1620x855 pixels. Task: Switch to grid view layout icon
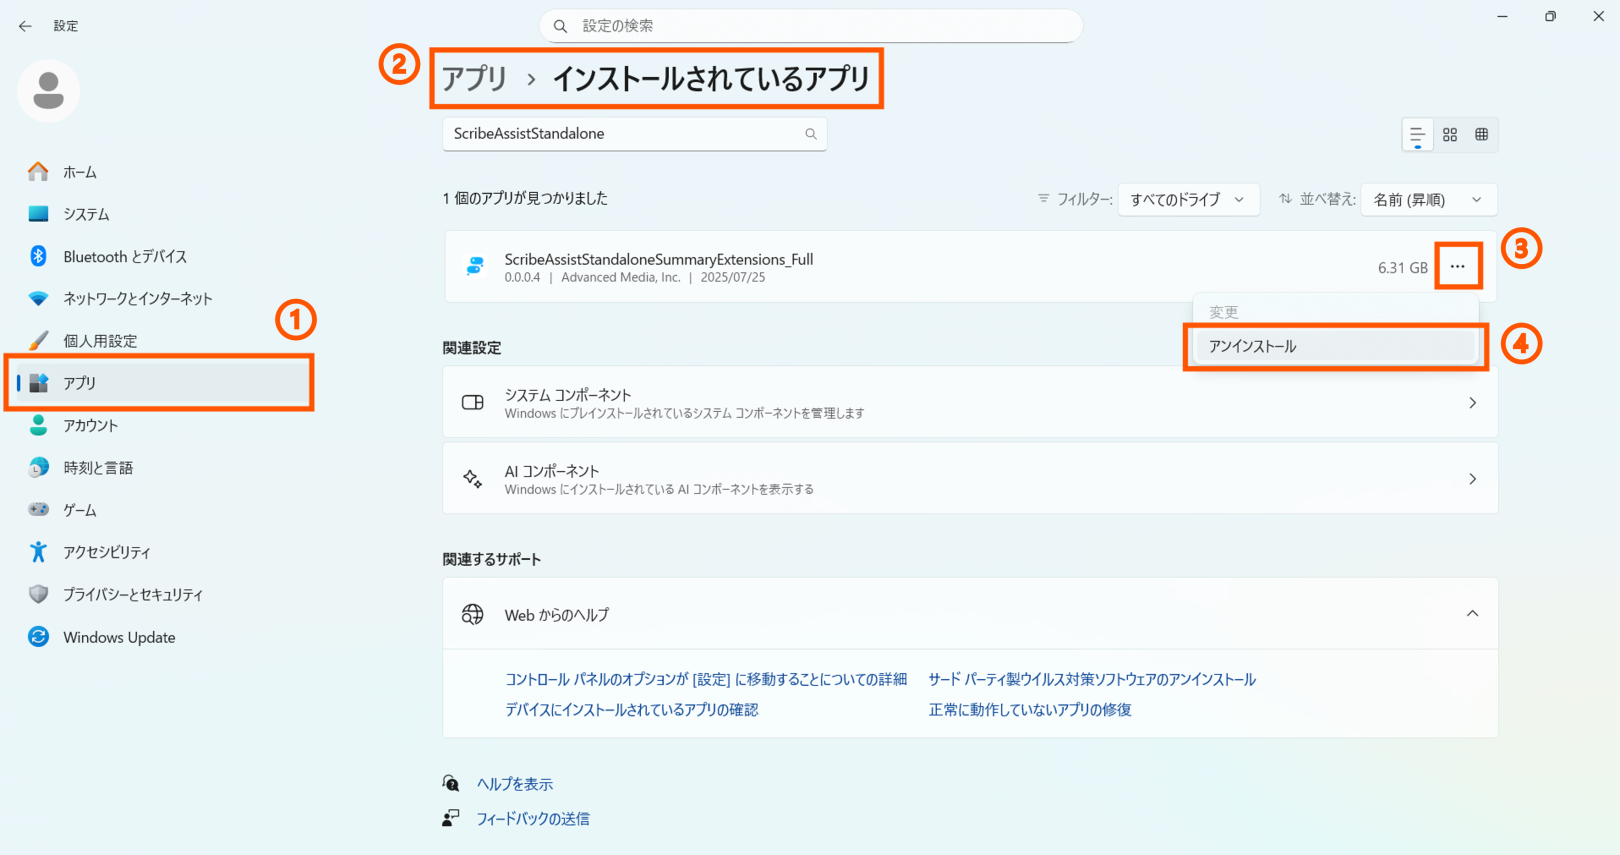[x=1450, y=134]
